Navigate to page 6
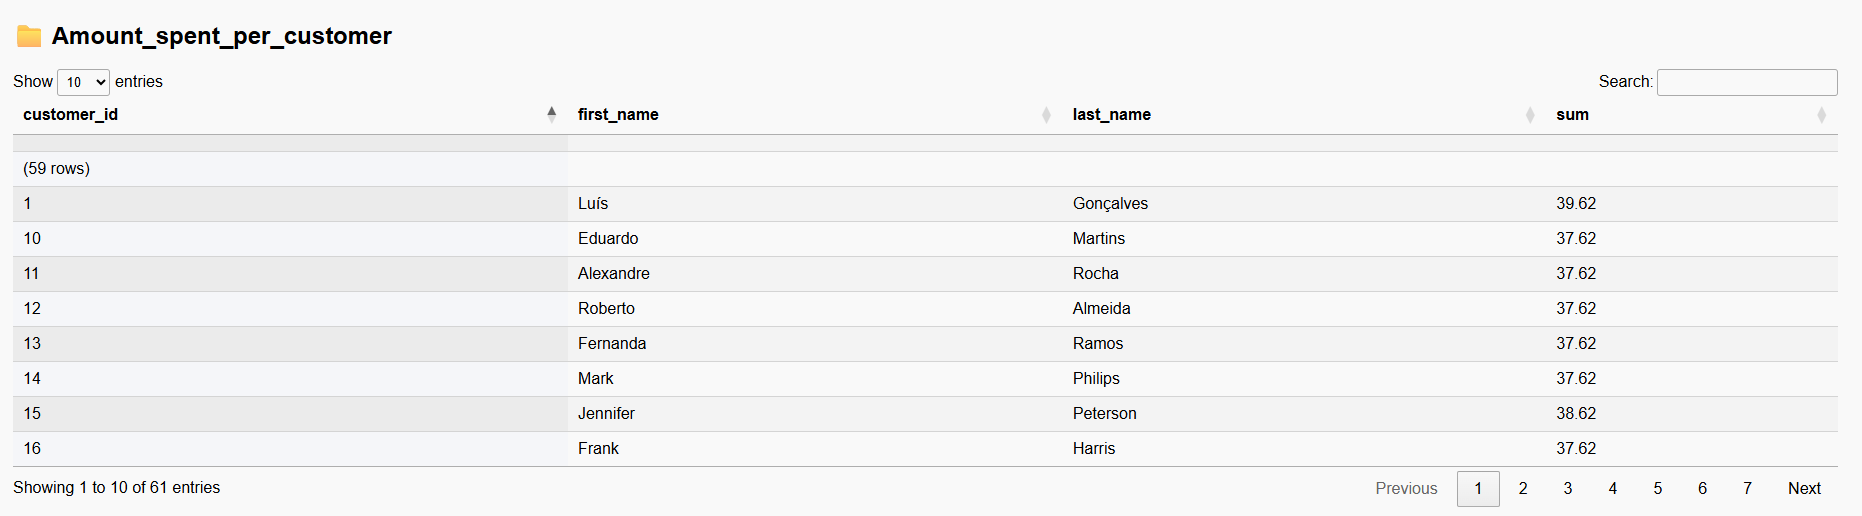The width and height of the screenshot is (1862, 516). tap(1702, 488)
